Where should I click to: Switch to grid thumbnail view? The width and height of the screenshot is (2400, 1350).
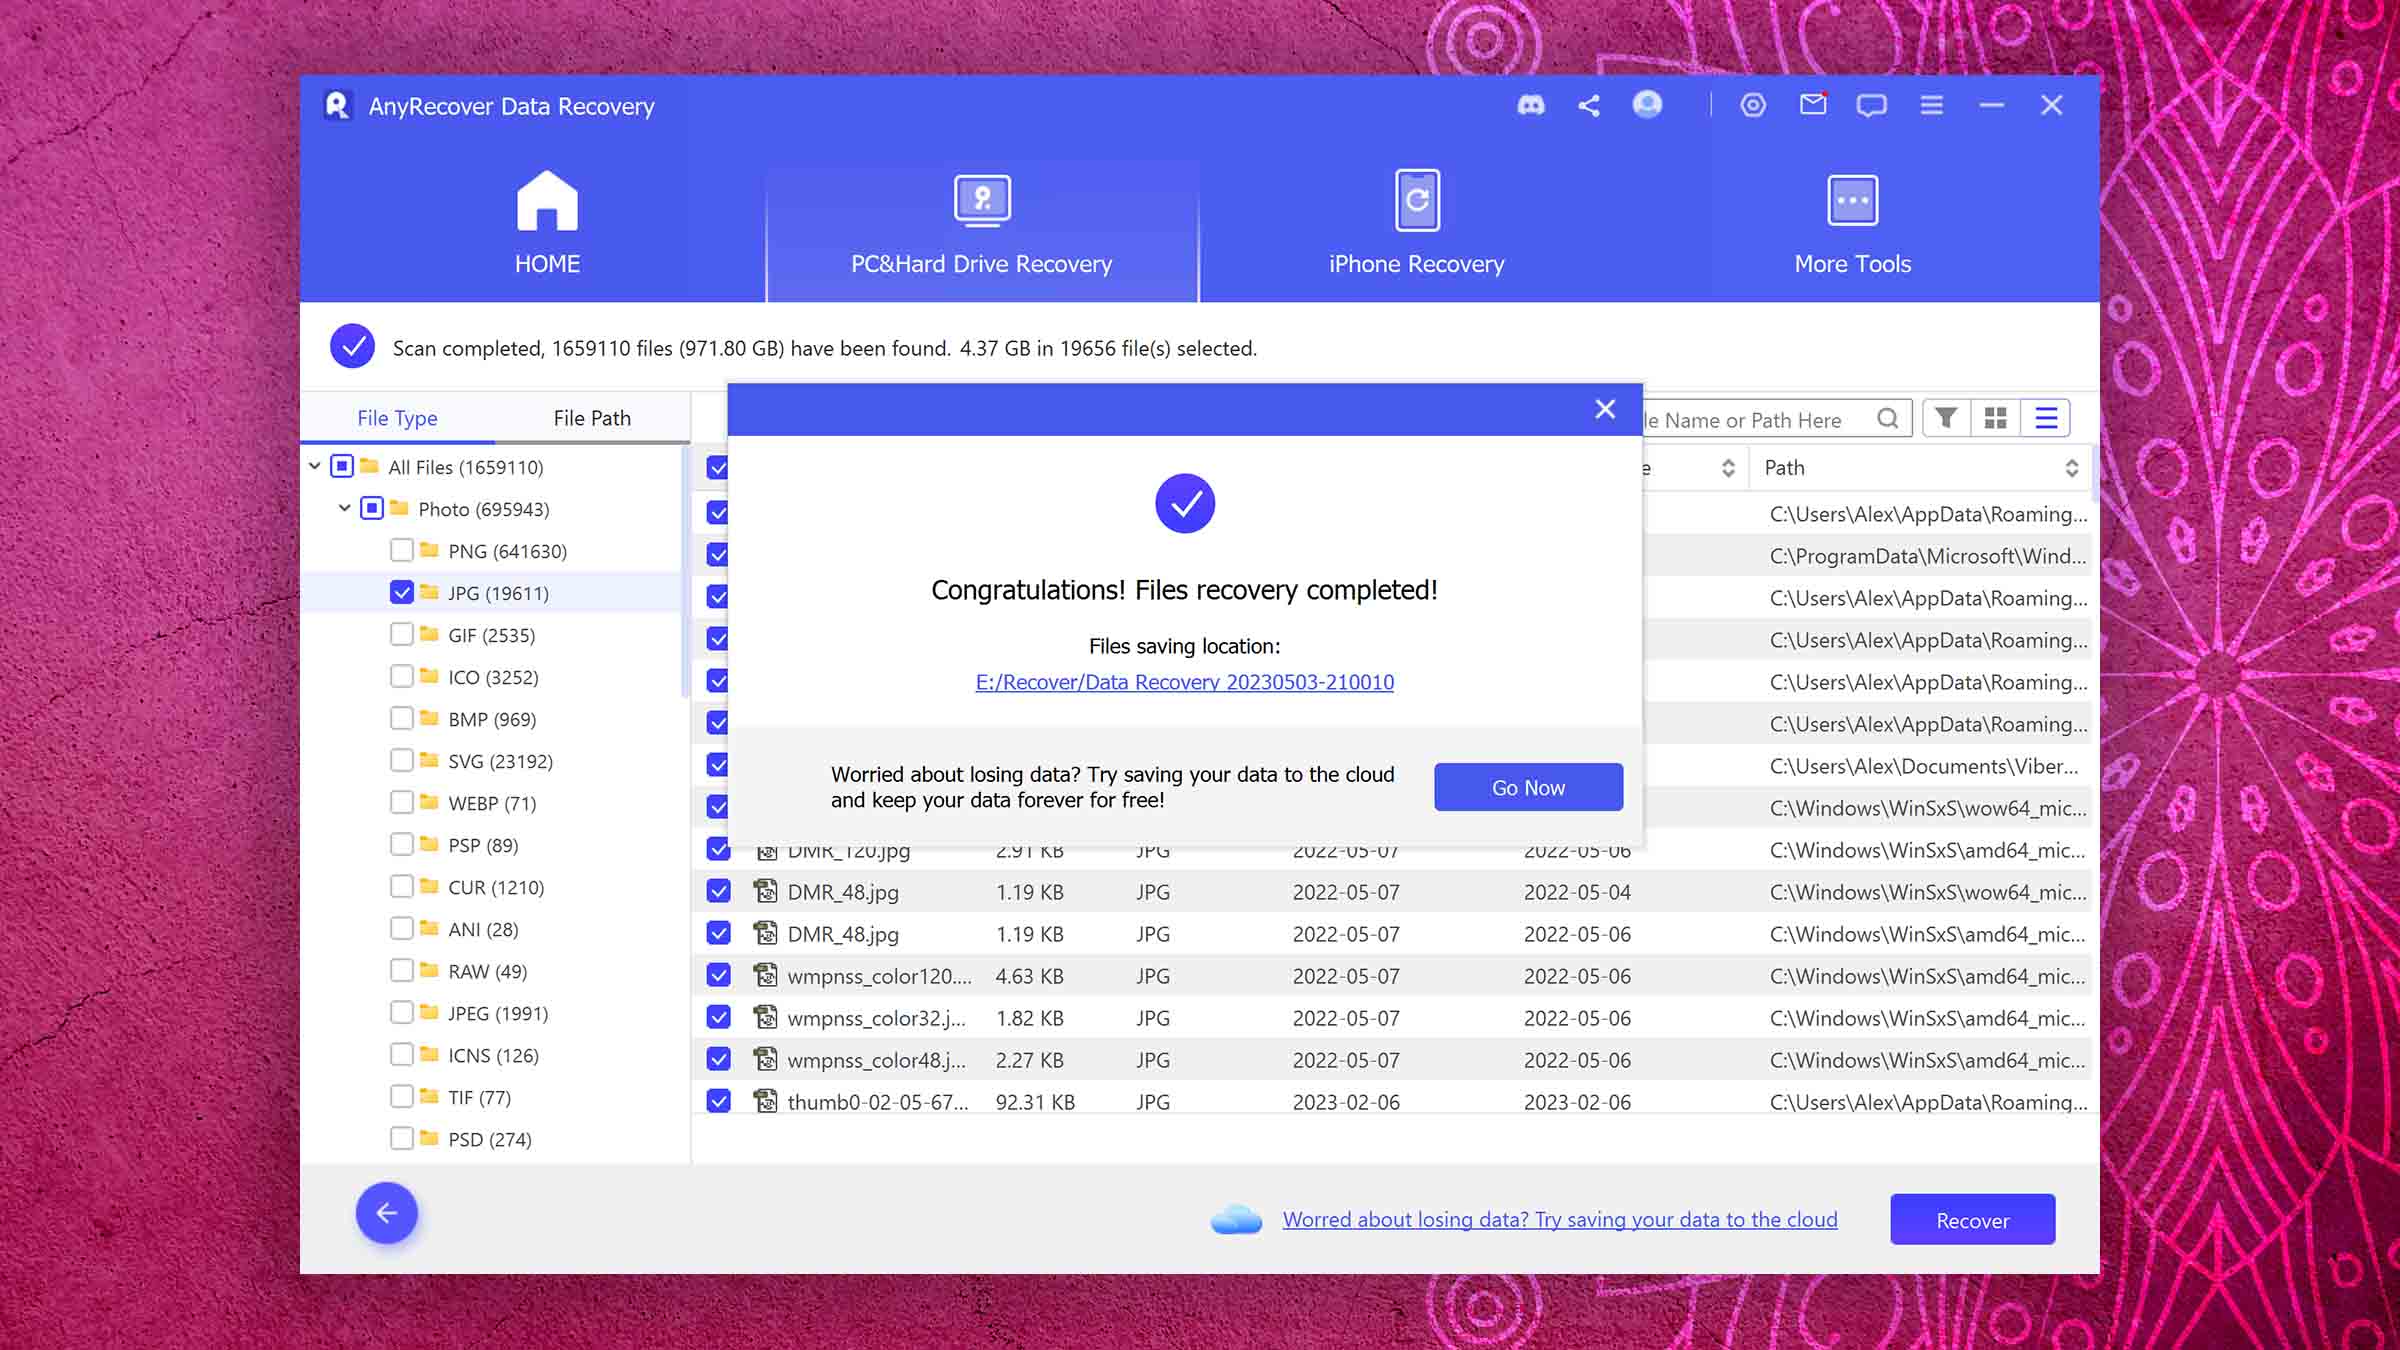click(x=1996, y=418)
